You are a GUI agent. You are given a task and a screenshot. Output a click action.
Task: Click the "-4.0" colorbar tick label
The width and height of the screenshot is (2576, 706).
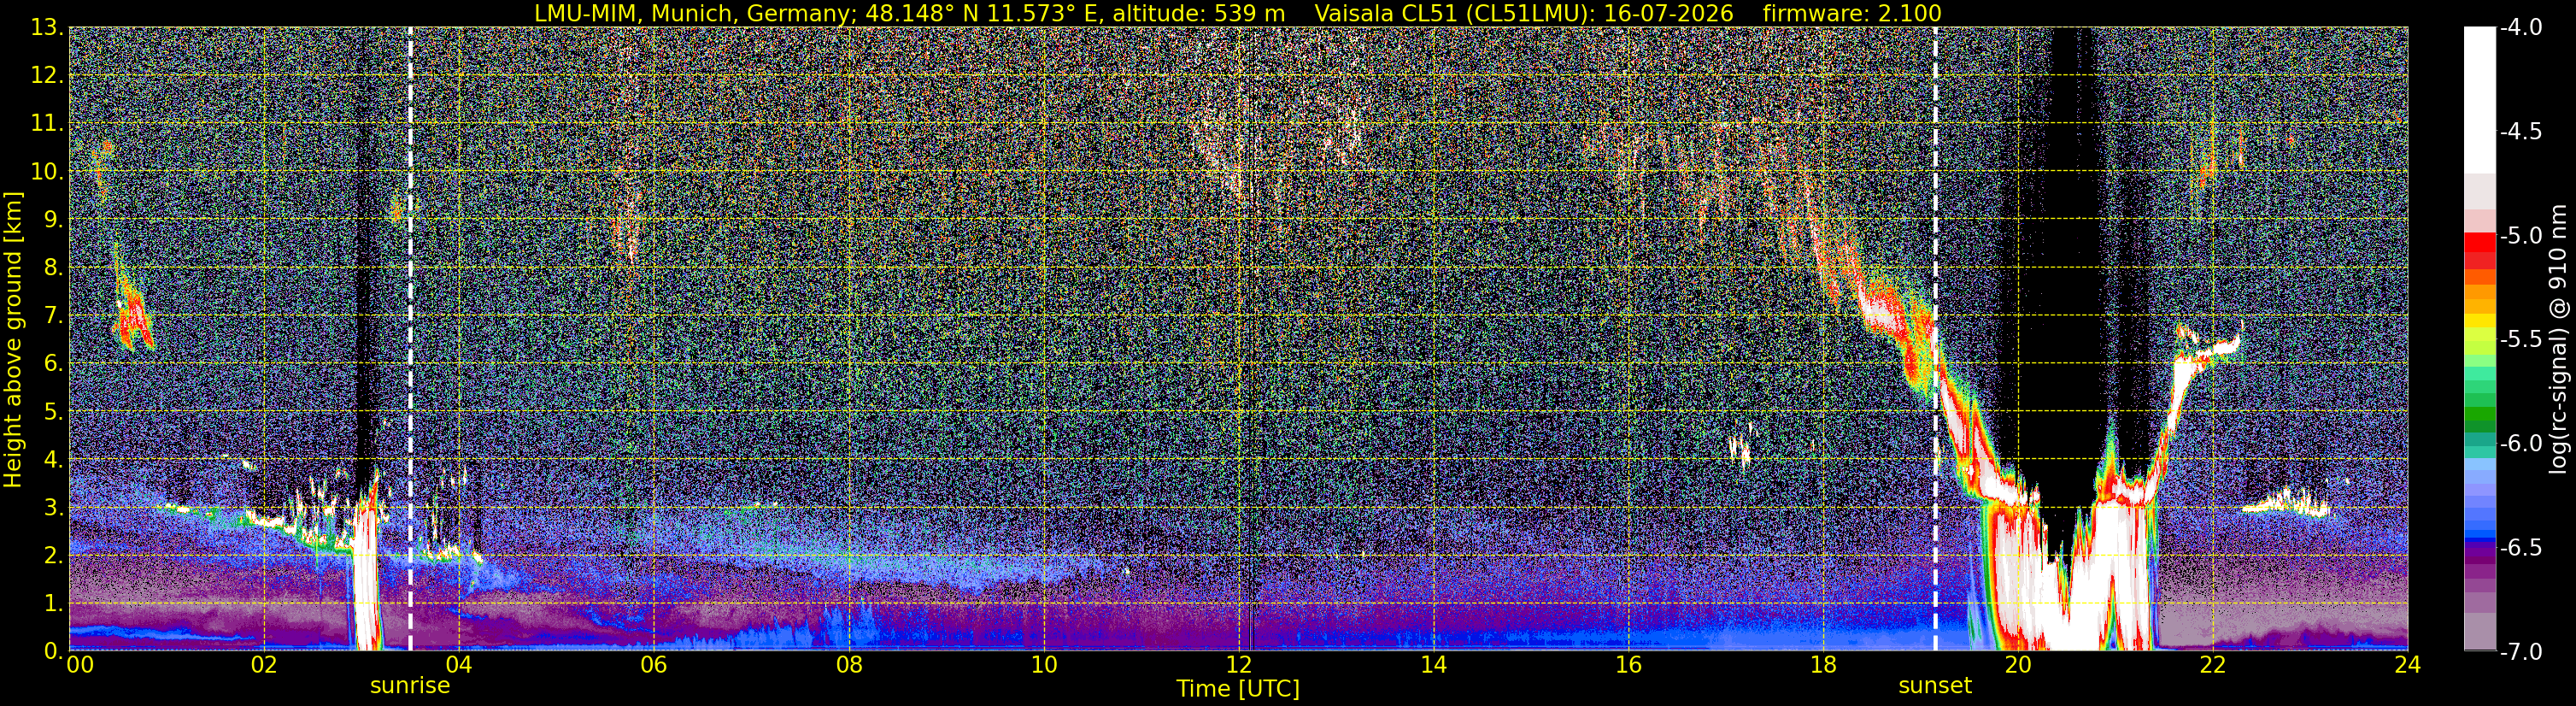(2520, 28)
